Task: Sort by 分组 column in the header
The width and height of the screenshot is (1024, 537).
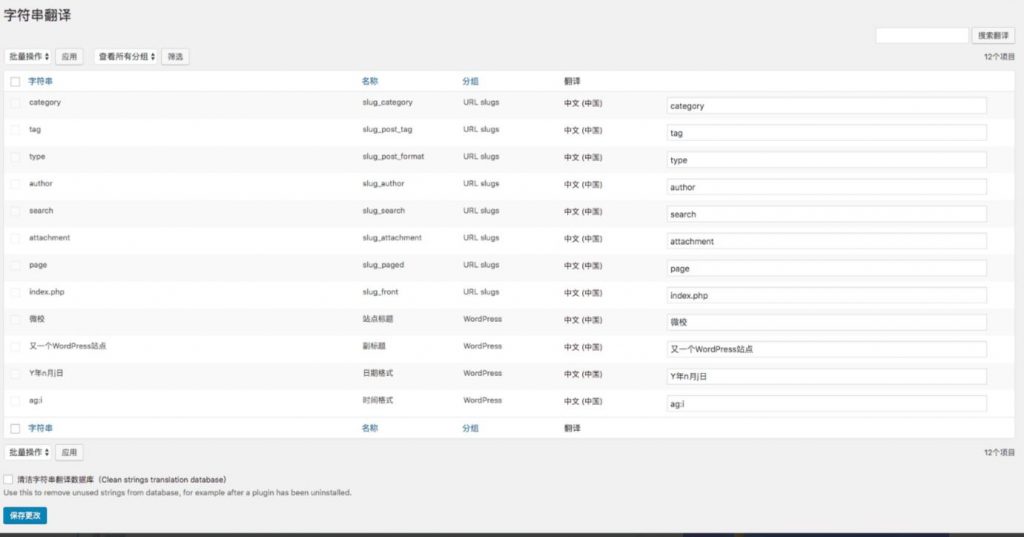Action: point(470,81)
